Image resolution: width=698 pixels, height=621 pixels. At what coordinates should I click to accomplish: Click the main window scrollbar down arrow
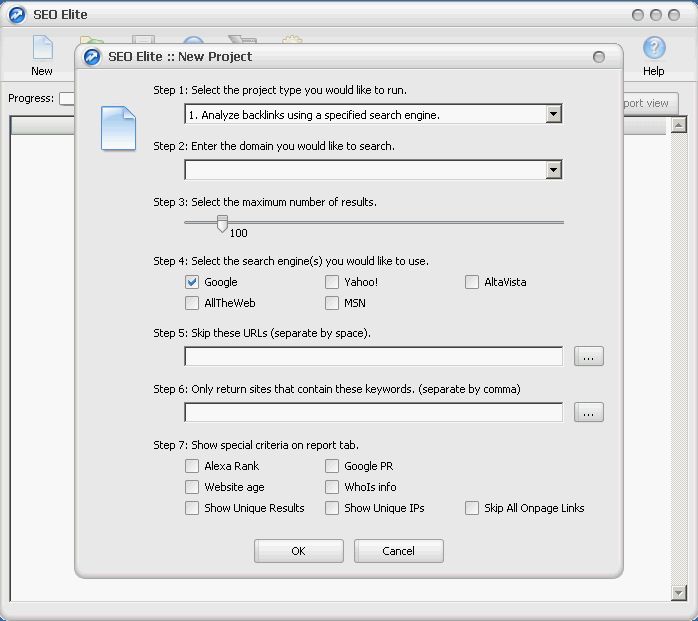coord(678,593)
